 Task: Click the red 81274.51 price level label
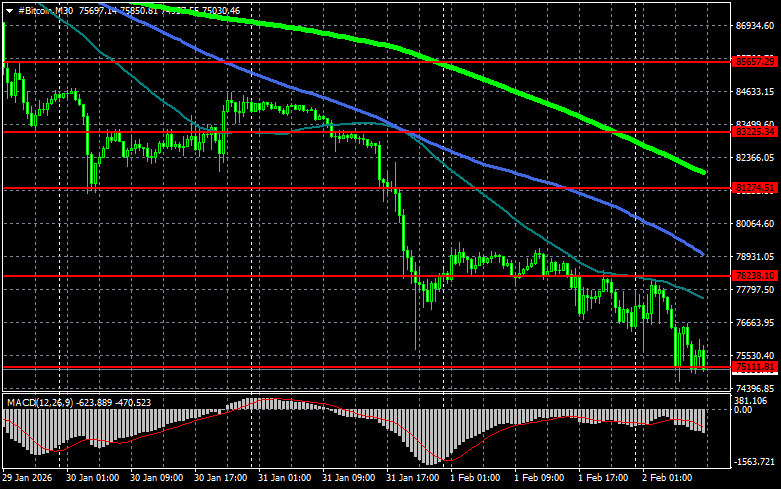click(x=755, y=187)
